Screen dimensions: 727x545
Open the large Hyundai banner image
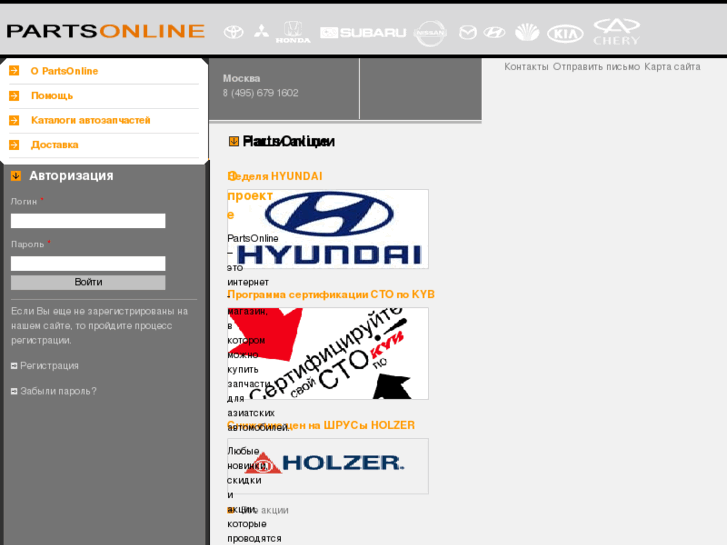point(328,229)
